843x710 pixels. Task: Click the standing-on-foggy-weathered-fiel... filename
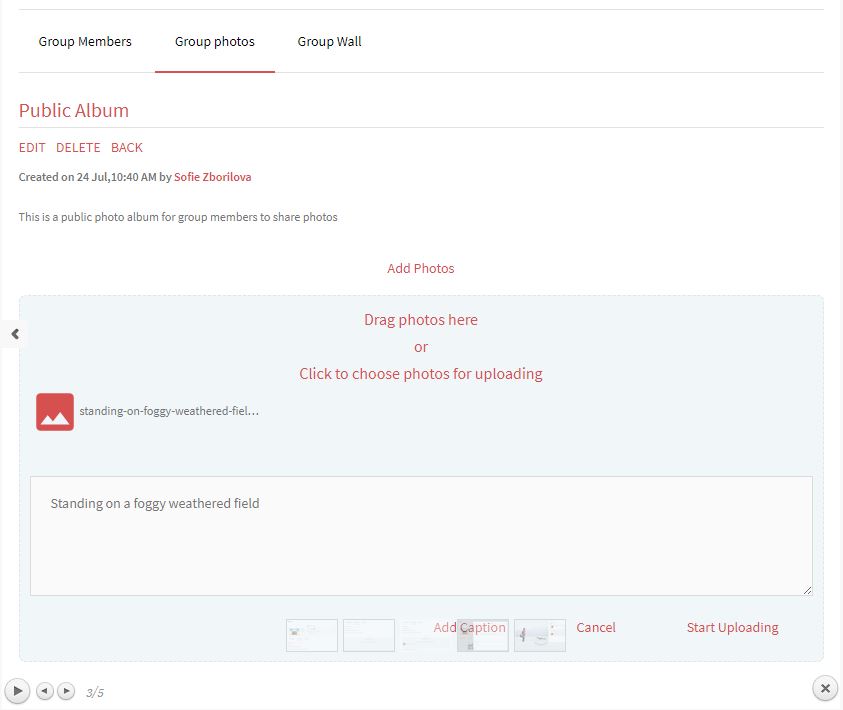pos(169,411)
